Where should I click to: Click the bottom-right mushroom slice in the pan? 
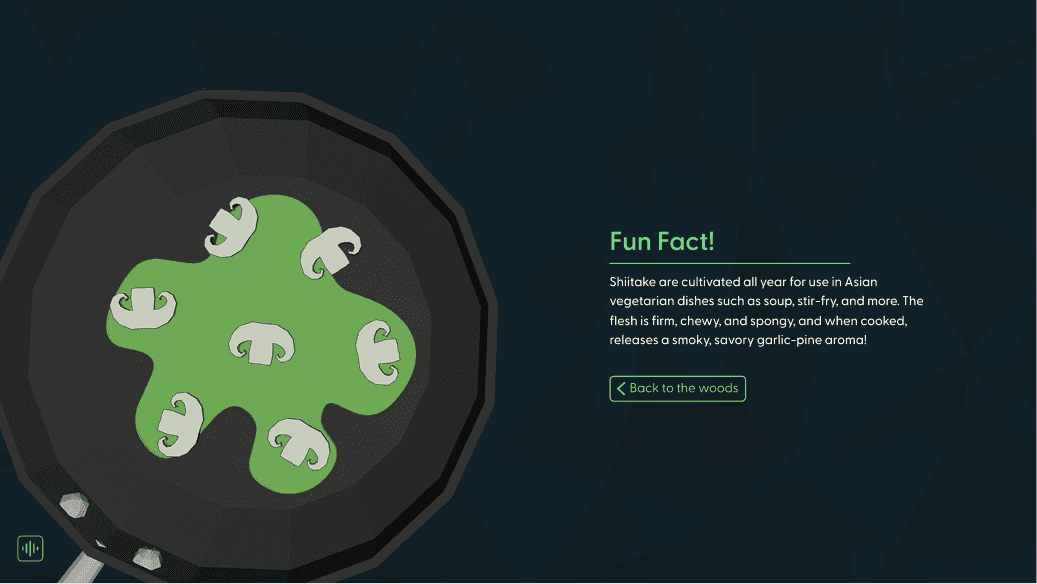click(x=302, y=443)
